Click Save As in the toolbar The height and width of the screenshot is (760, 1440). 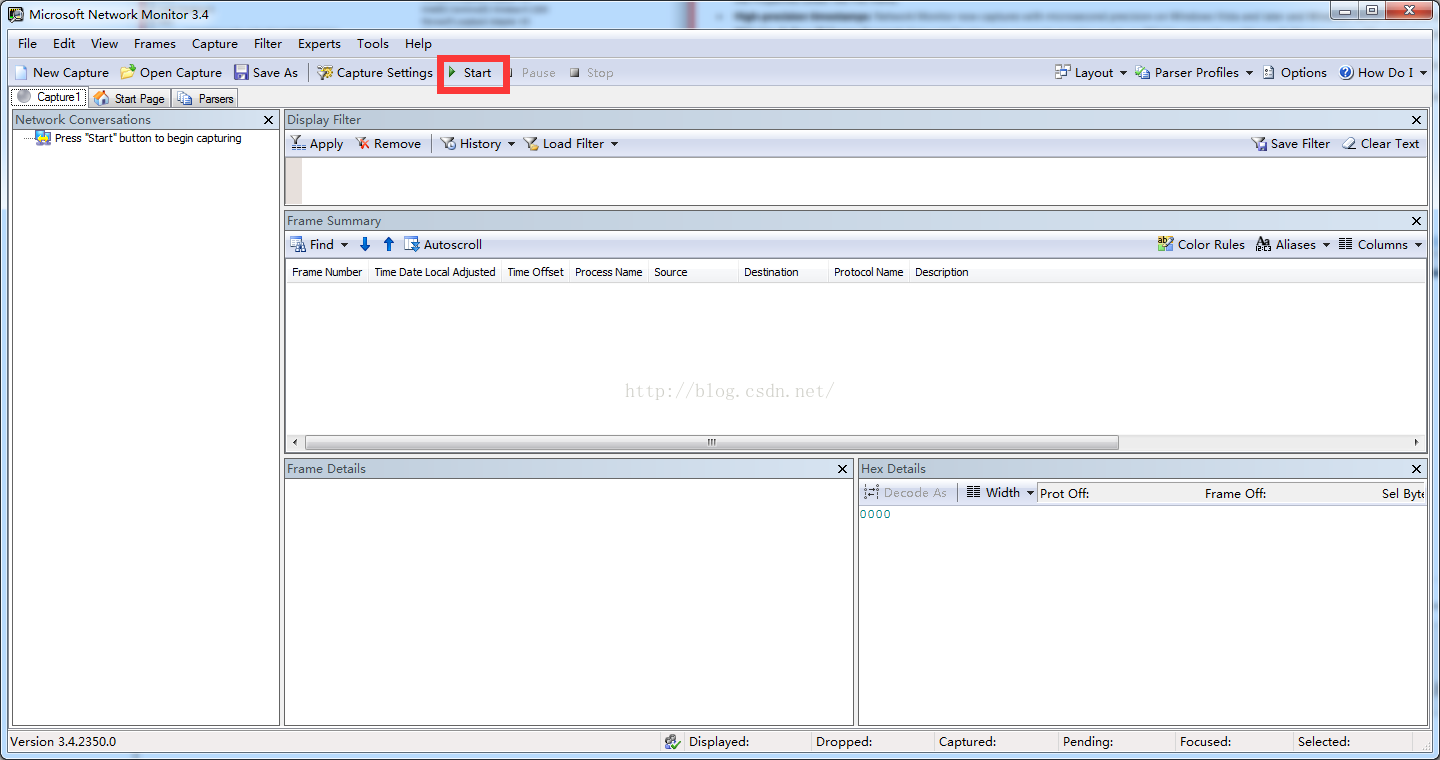(x=266, y=72)
